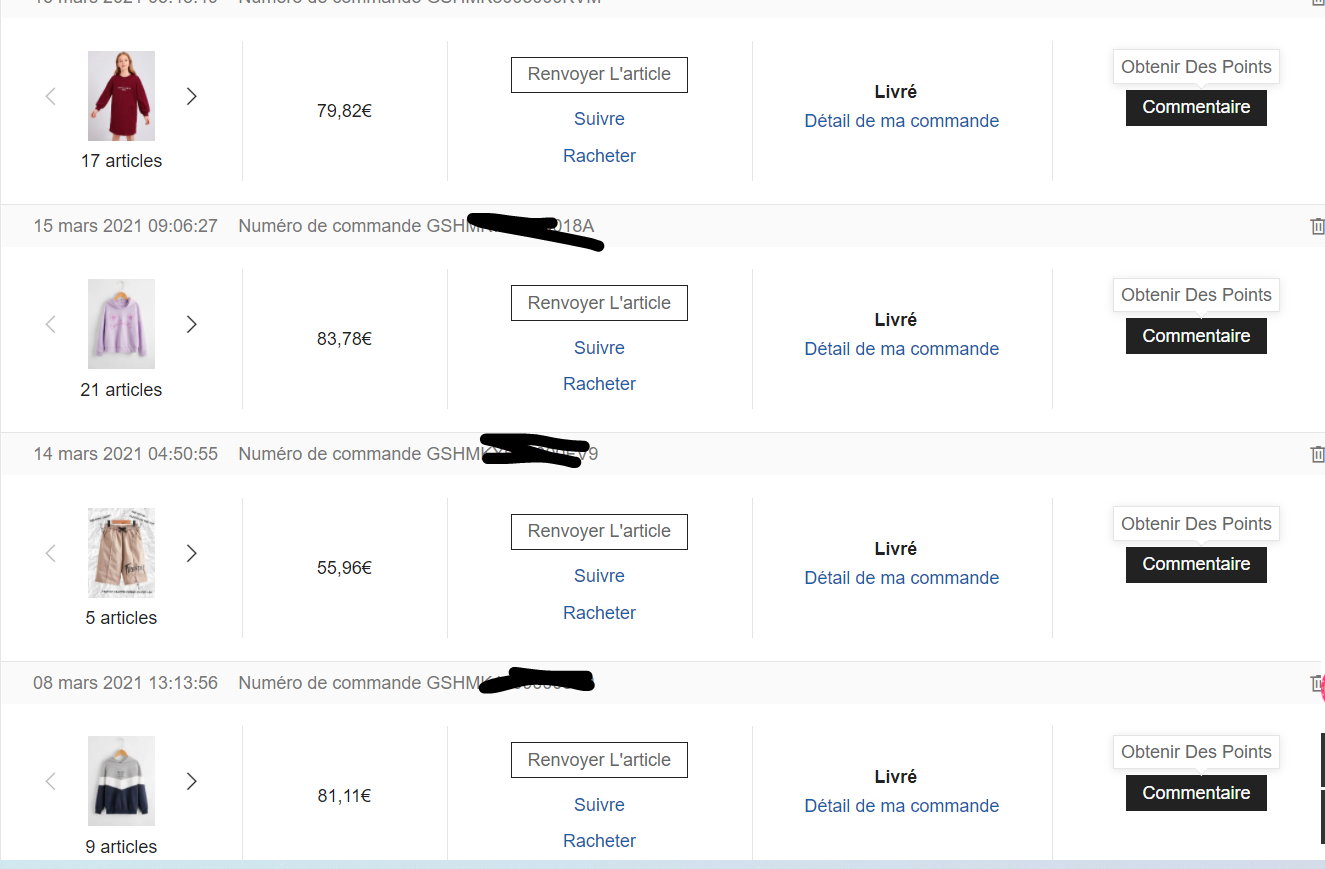
Task: Click Suivre link for the 9 articles order
Action: tap(599, 805)
